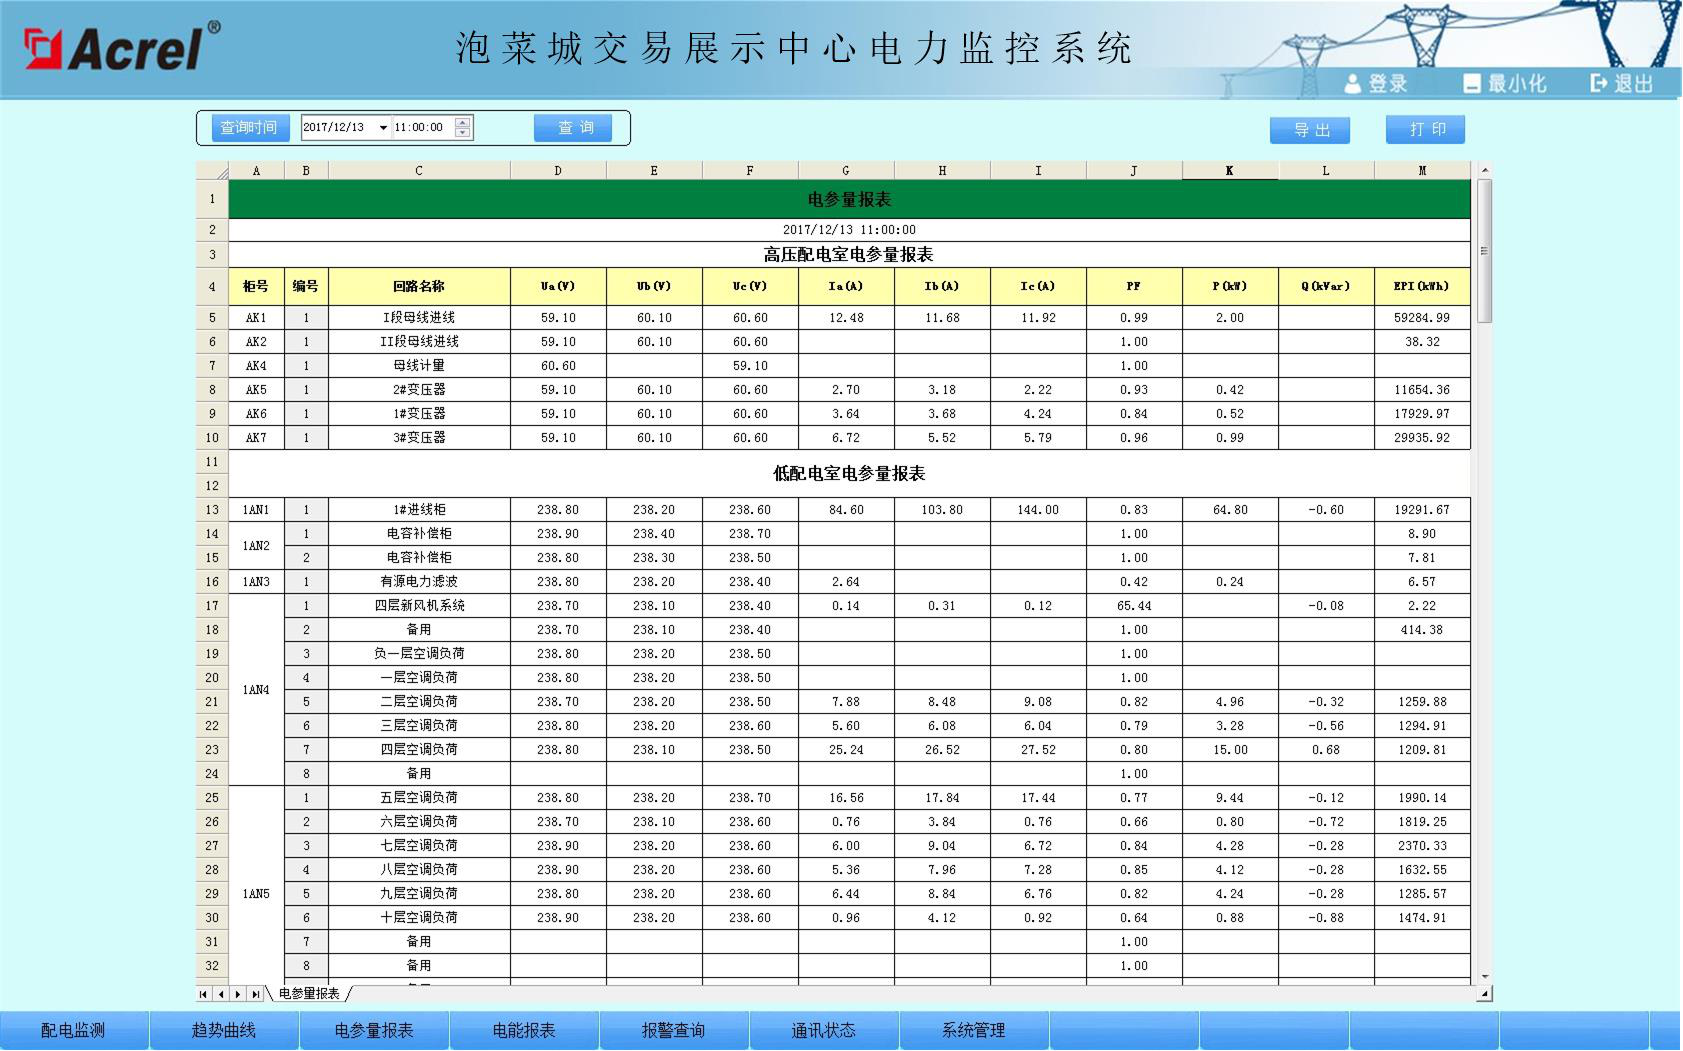Screen dimensions: 1683x1051
Task: Click the 1AN4 cabinet cell
Action: pyautogui.click(x=256, y=690)
